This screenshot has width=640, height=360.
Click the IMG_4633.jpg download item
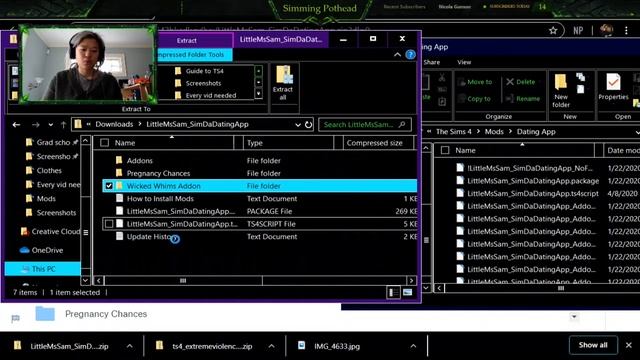point(337,346)
